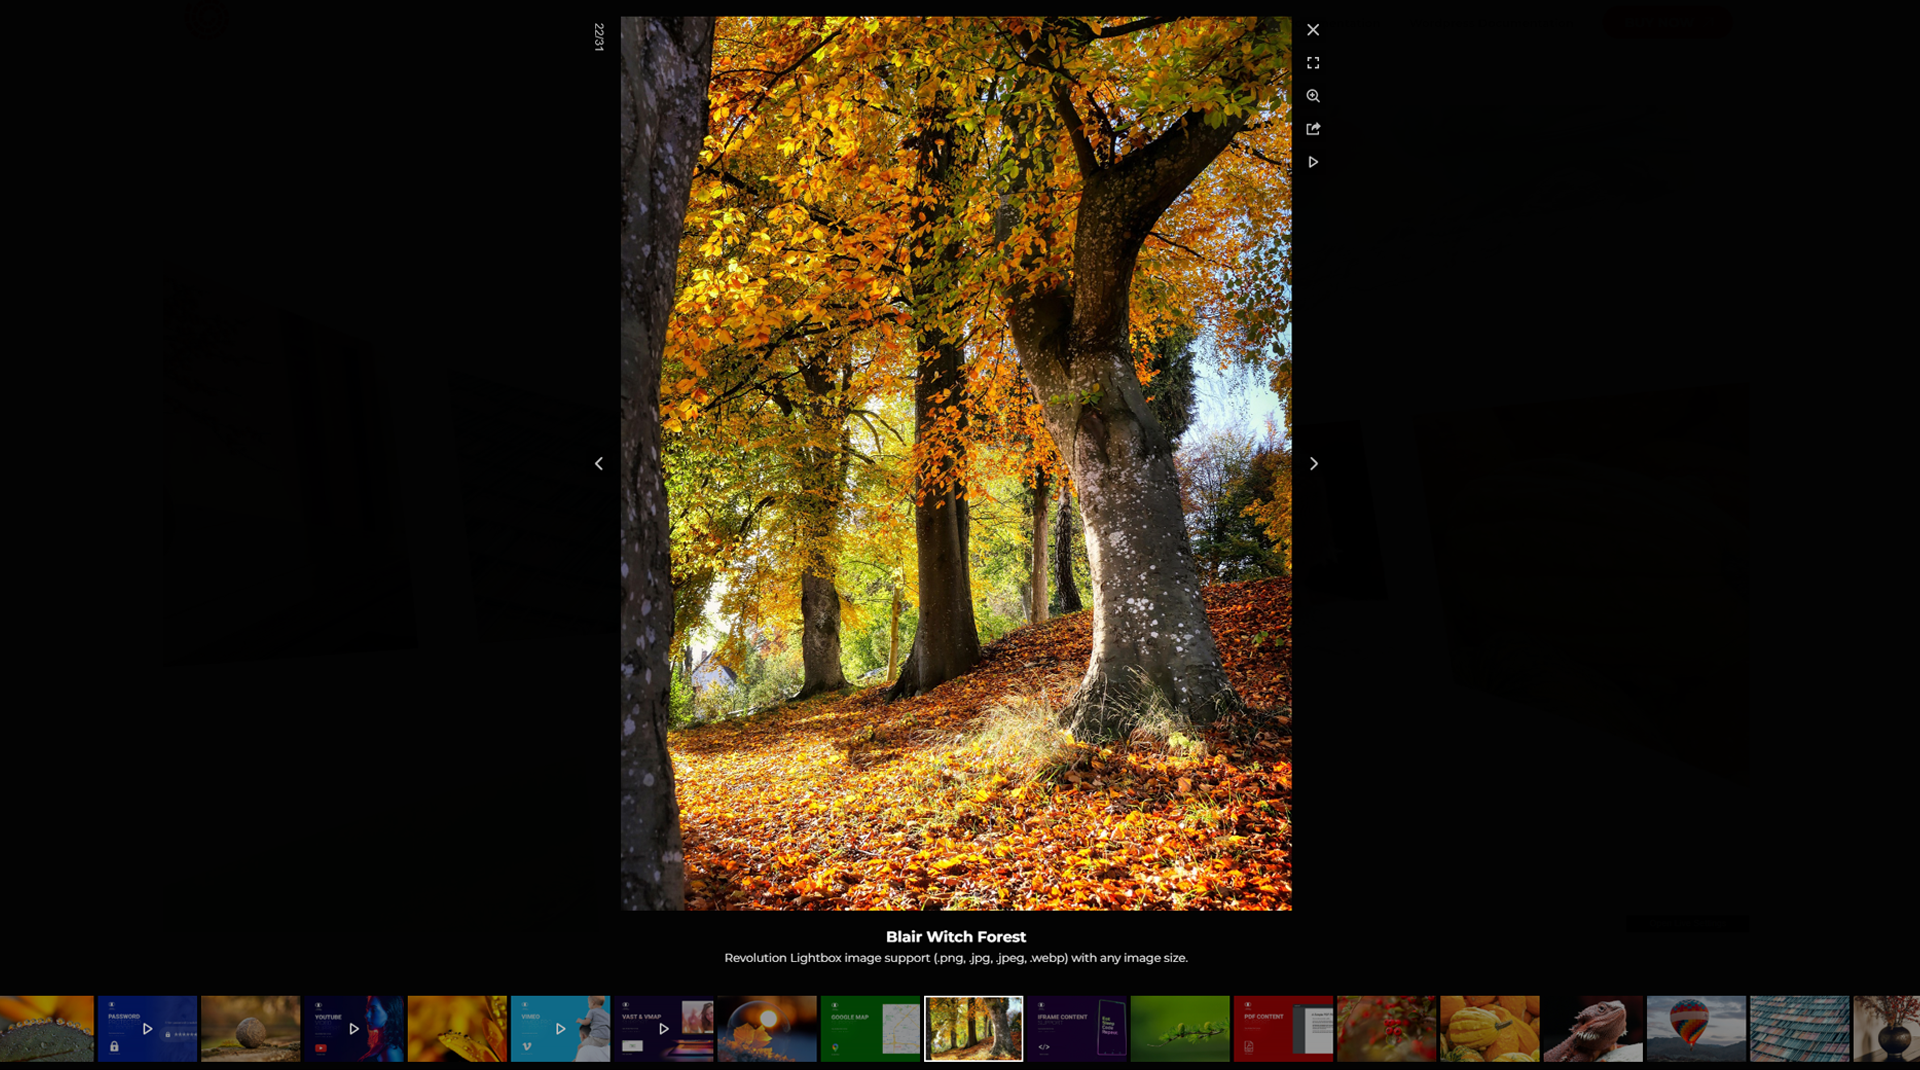Open the YouTube video thumbnail

click(x=354, y=1028)
